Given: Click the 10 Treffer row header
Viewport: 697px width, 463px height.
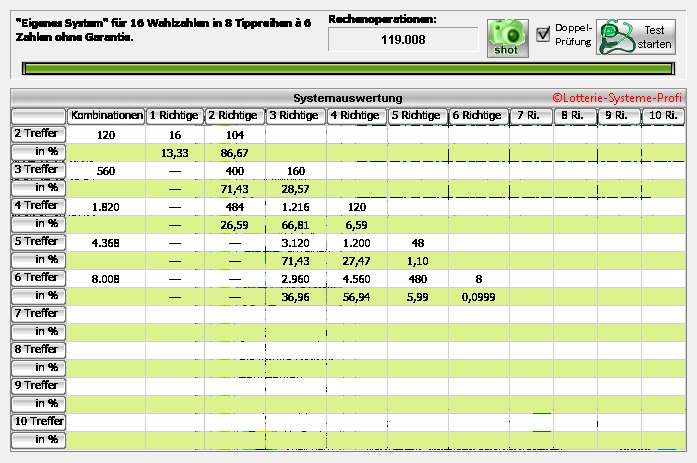Looking at the screenshot, I should coord(38,421).
